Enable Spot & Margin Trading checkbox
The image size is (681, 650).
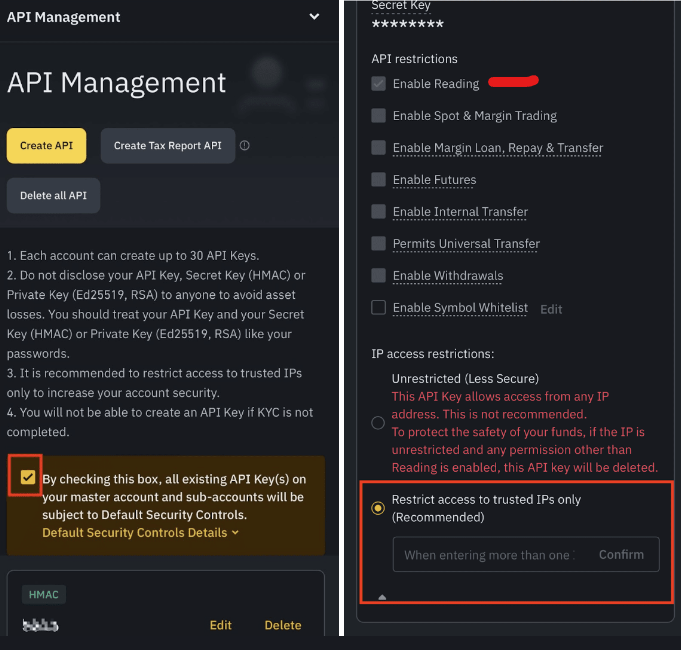click(x=378, y=116)
